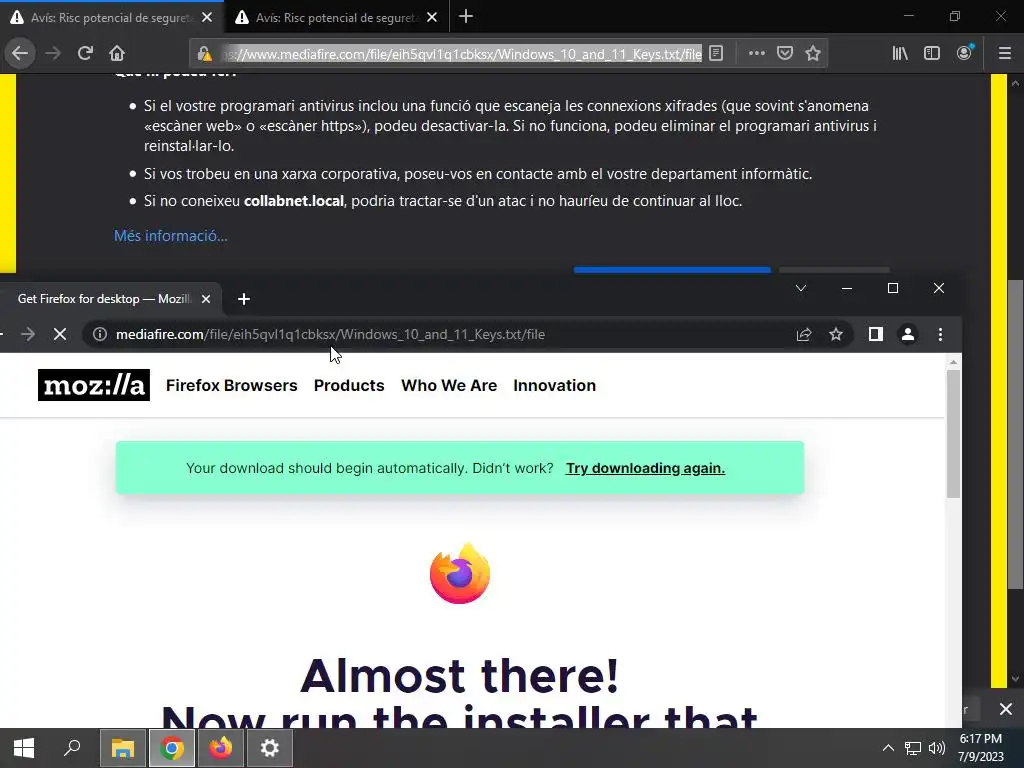Click Firefox URL address bar
Viewport: 1024px width, 768px height.
[461, 54]
